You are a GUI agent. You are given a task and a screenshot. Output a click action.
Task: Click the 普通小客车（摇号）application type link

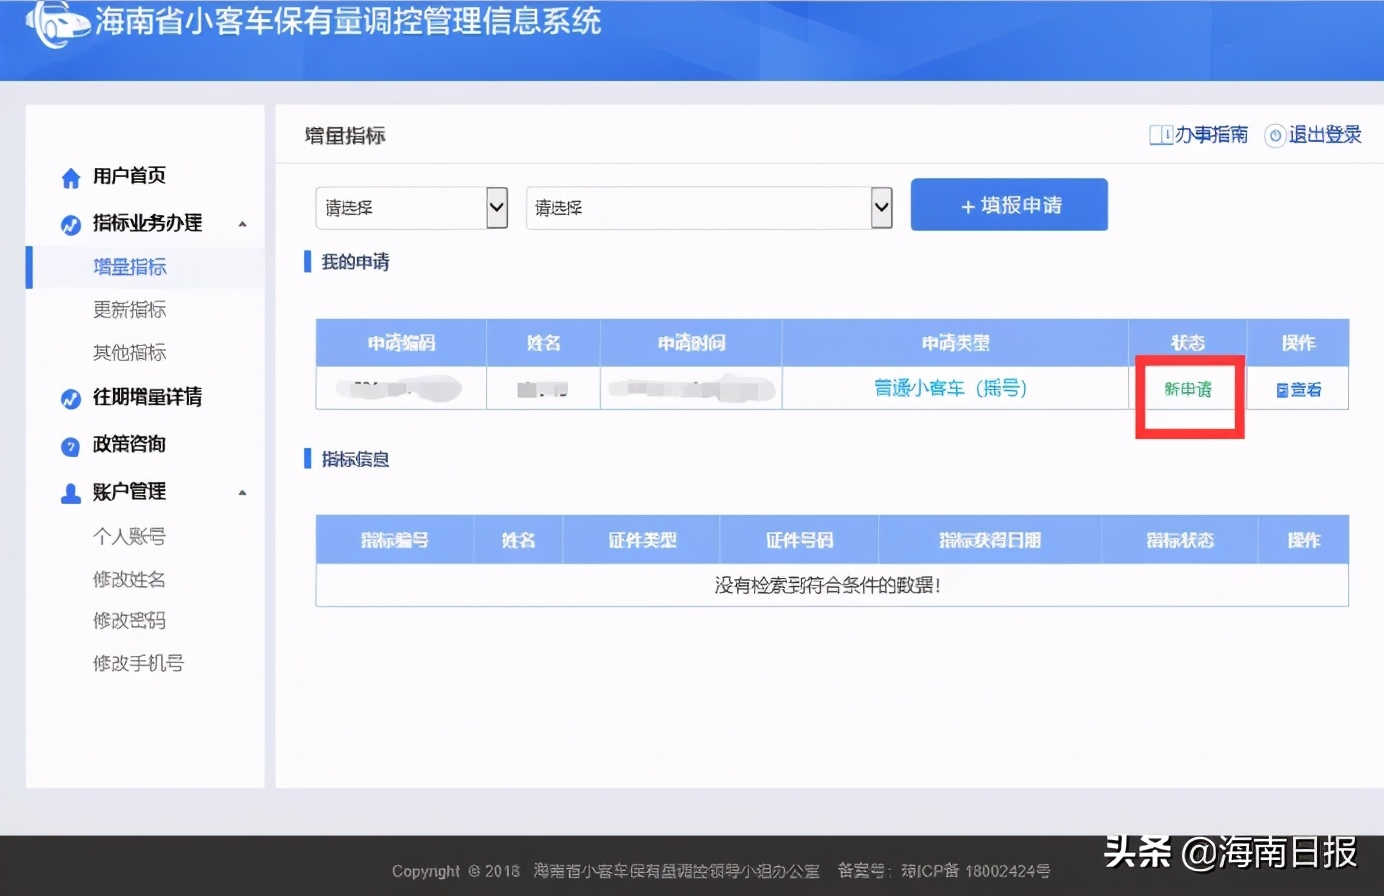(x=951, y=388)
